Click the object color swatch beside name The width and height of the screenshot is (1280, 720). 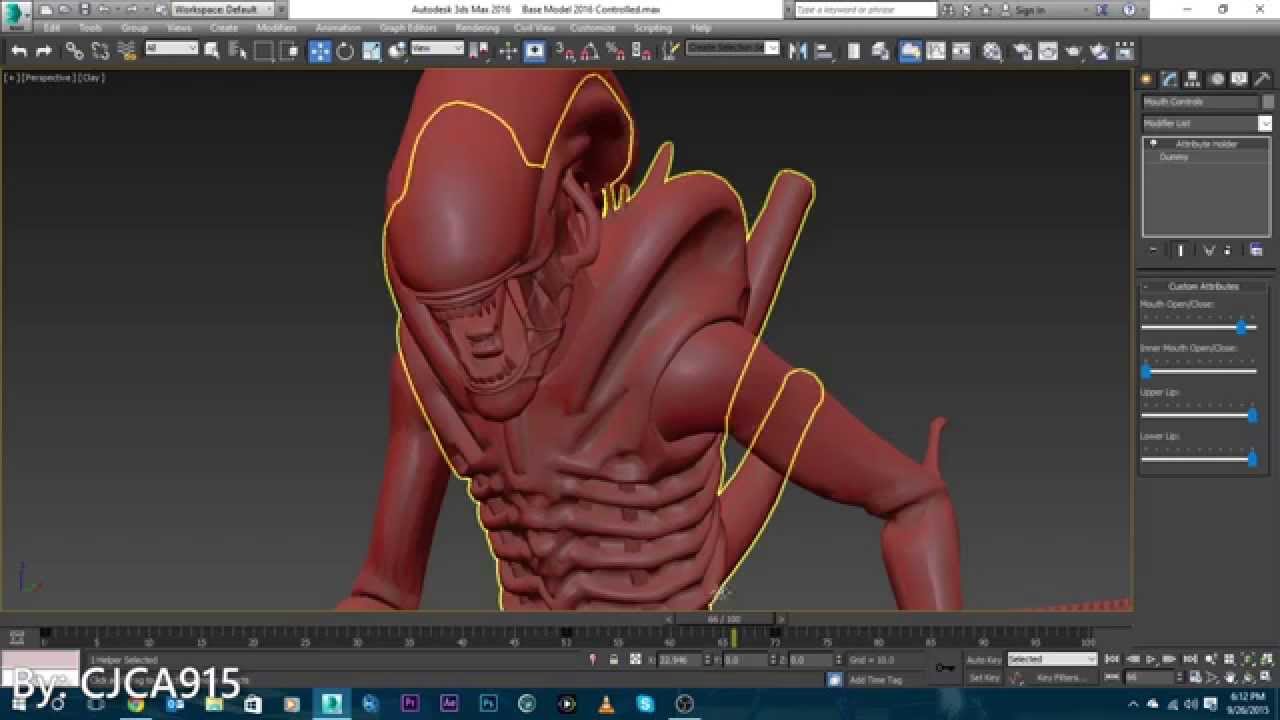[1268, 102]
